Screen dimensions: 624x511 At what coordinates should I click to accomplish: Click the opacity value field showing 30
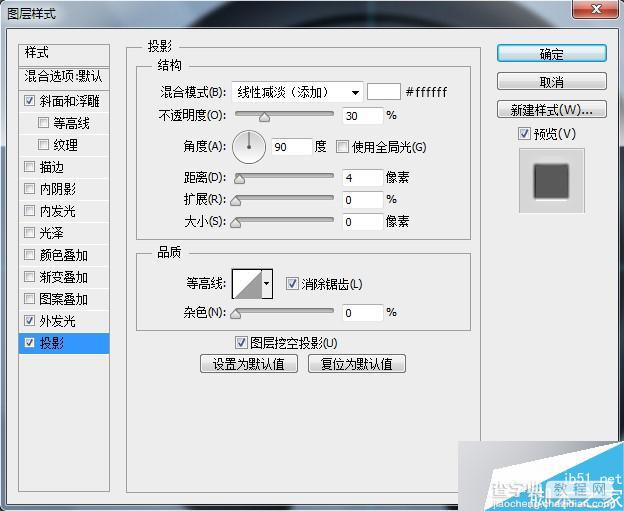point(363,116)
